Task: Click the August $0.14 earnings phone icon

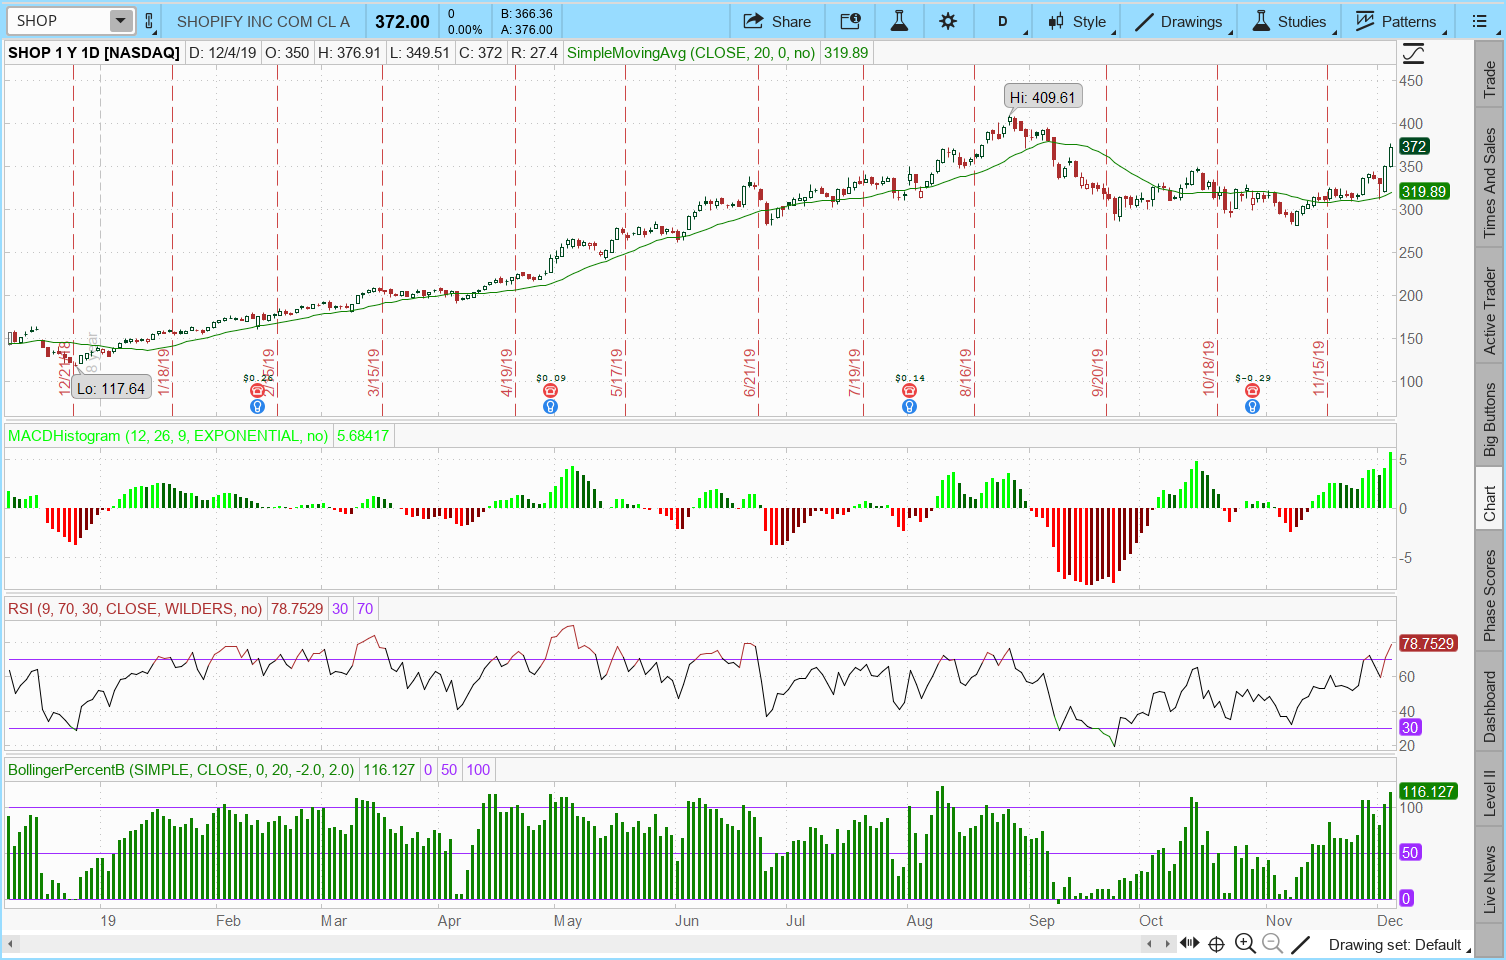Action: 909,391
